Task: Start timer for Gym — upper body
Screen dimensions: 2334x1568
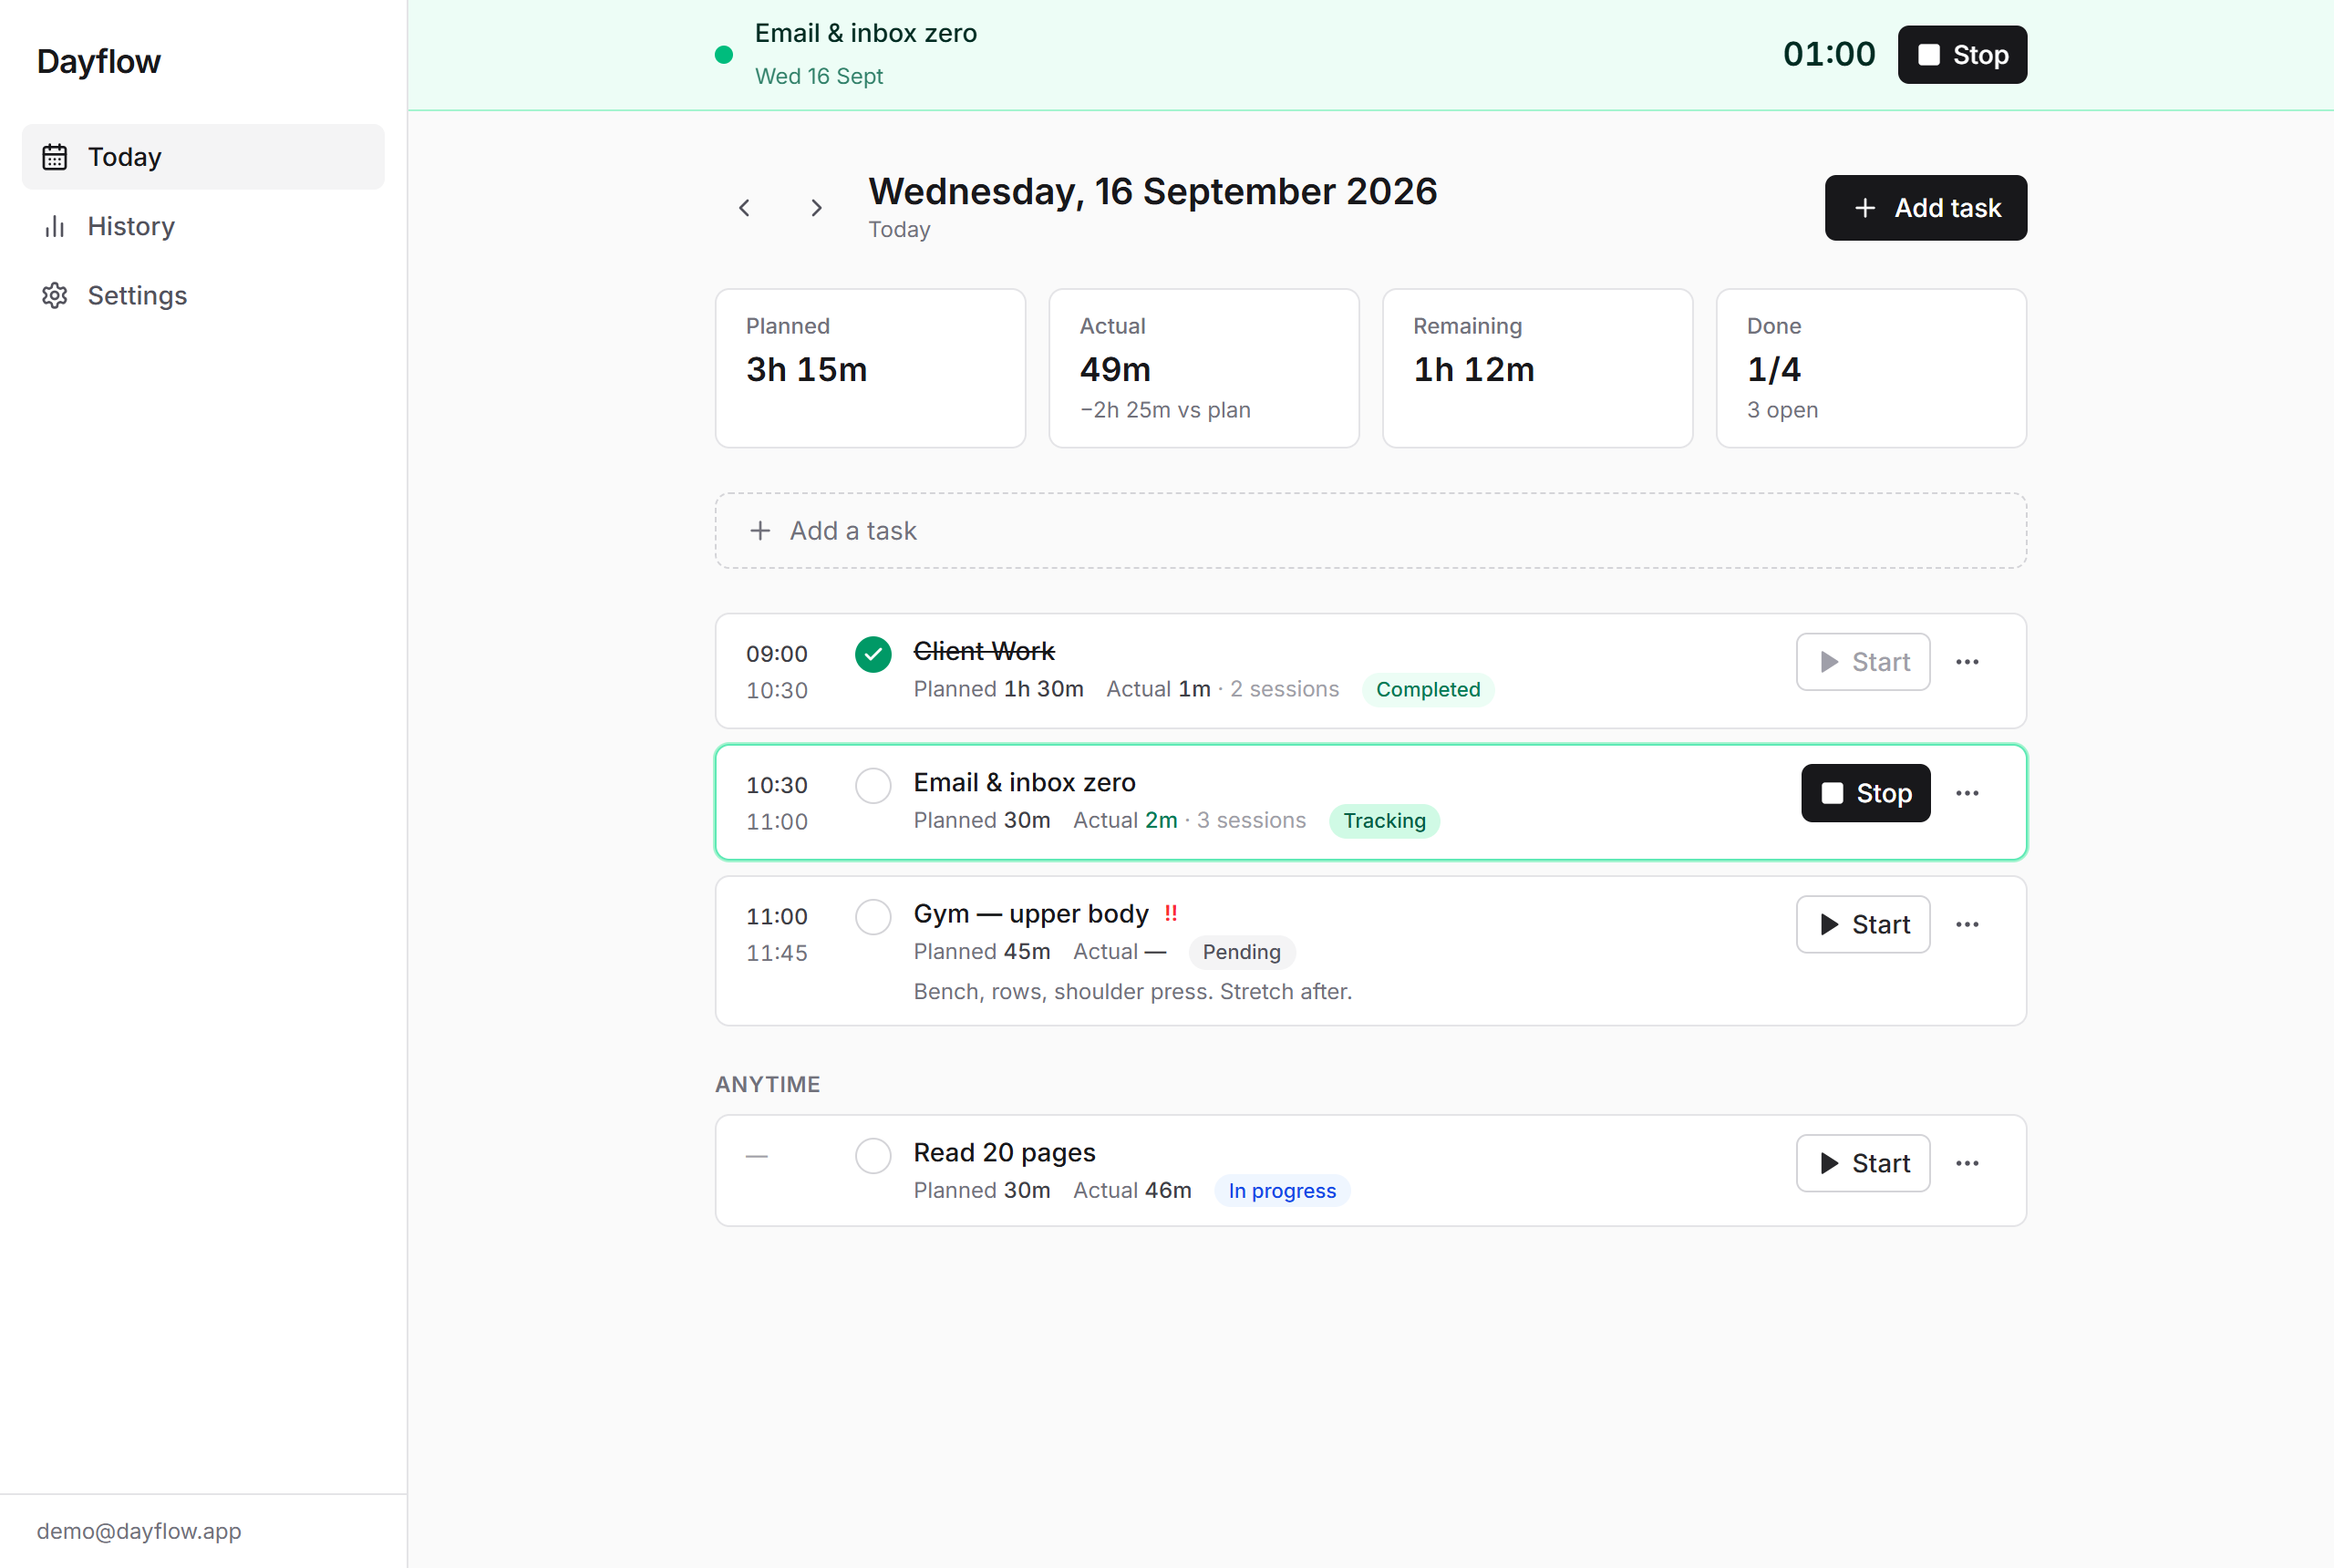Action: 1863,924
